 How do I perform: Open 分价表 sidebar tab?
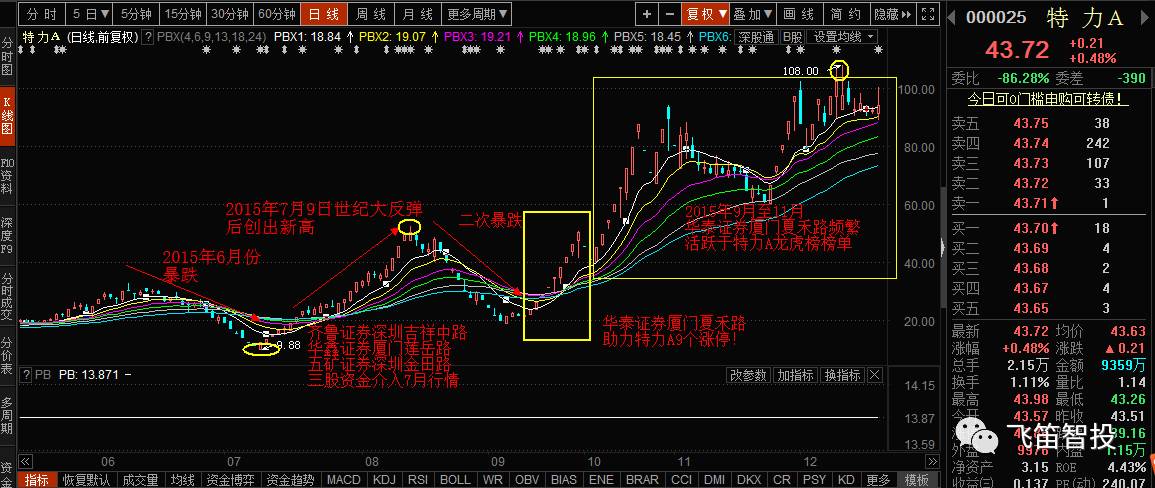7,355
